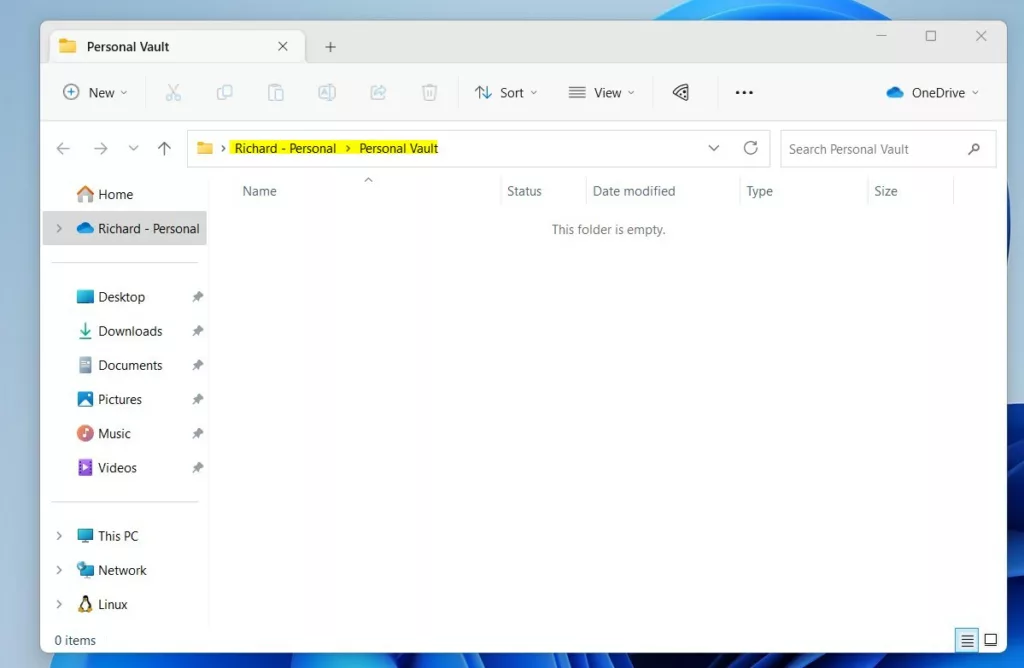The image size is (1024, 668).
Task: Open Videos quick access folder
Action: coord(117,468)
